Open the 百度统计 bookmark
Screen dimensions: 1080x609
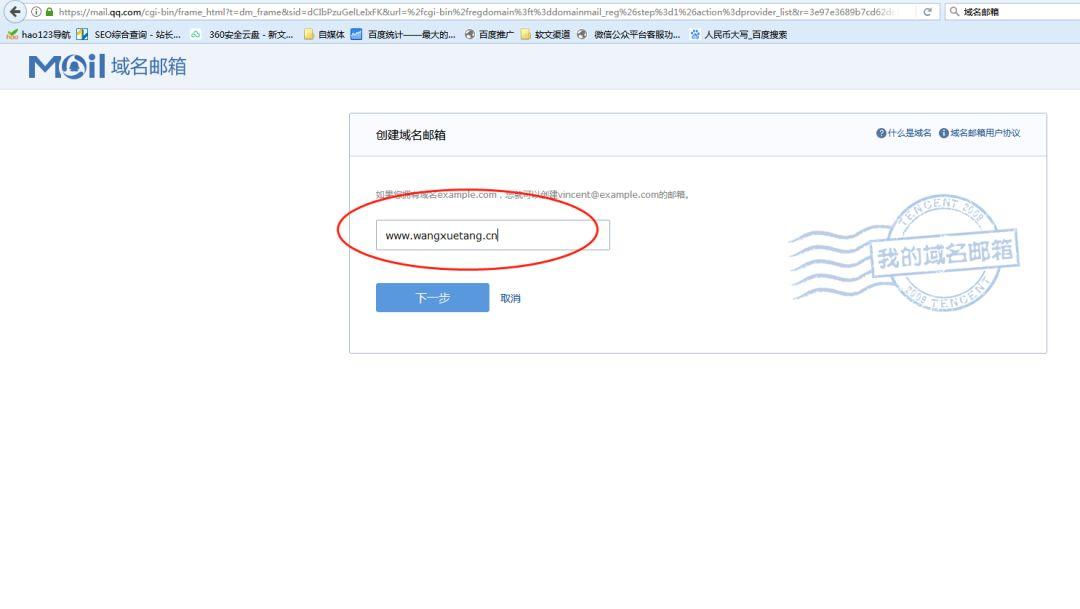pos(403,34)
